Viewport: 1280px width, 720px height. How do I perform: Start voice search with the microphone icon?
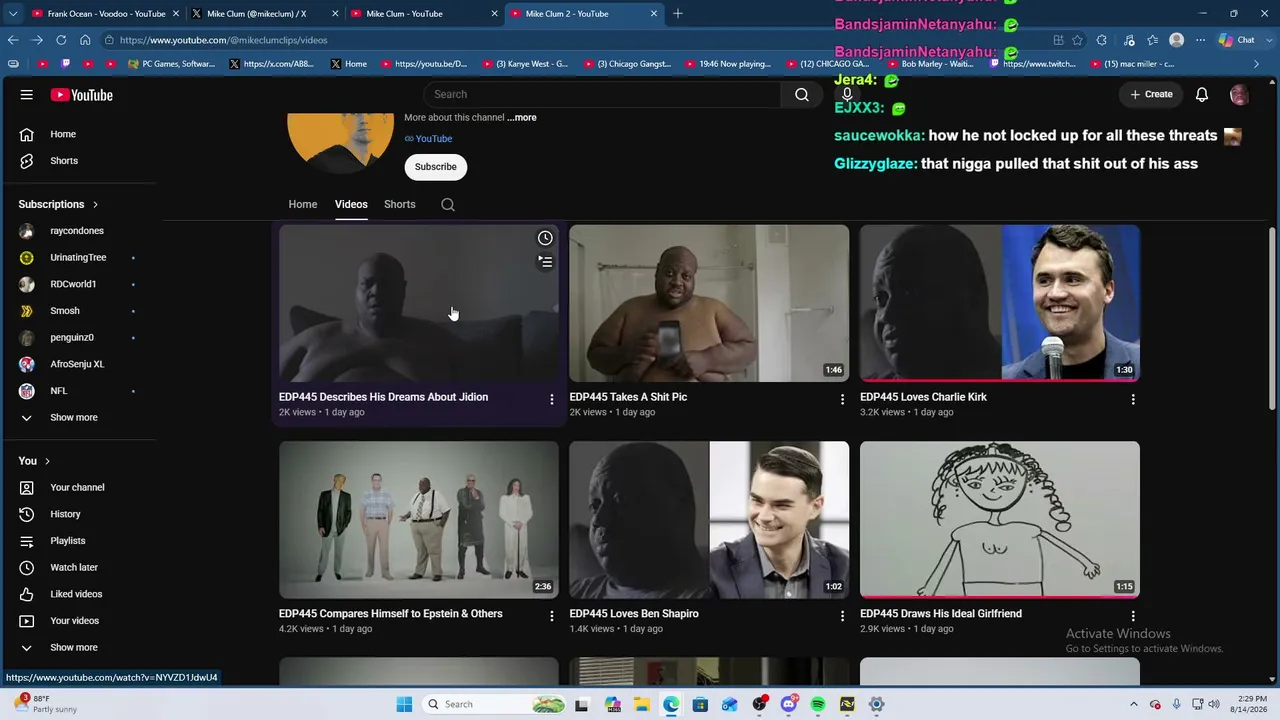point(847,94)
